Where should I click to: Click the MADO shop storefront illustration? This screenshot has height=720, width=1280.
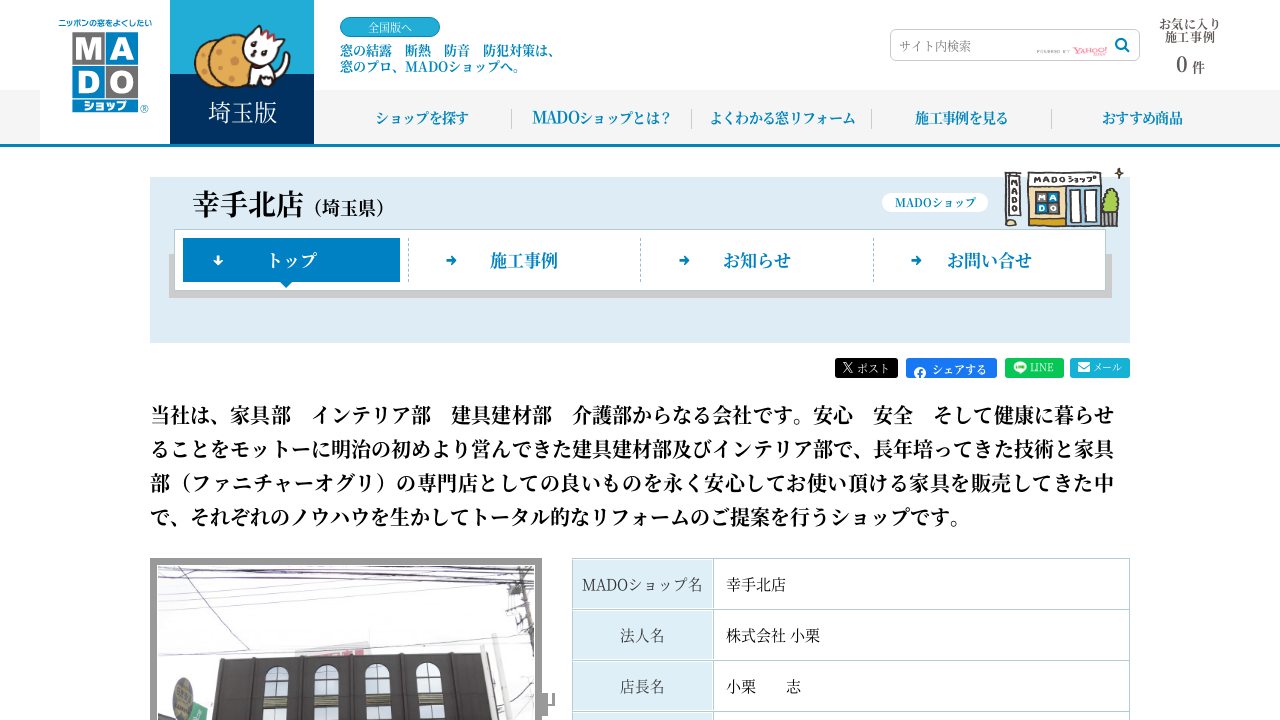tap(1062, 198)
